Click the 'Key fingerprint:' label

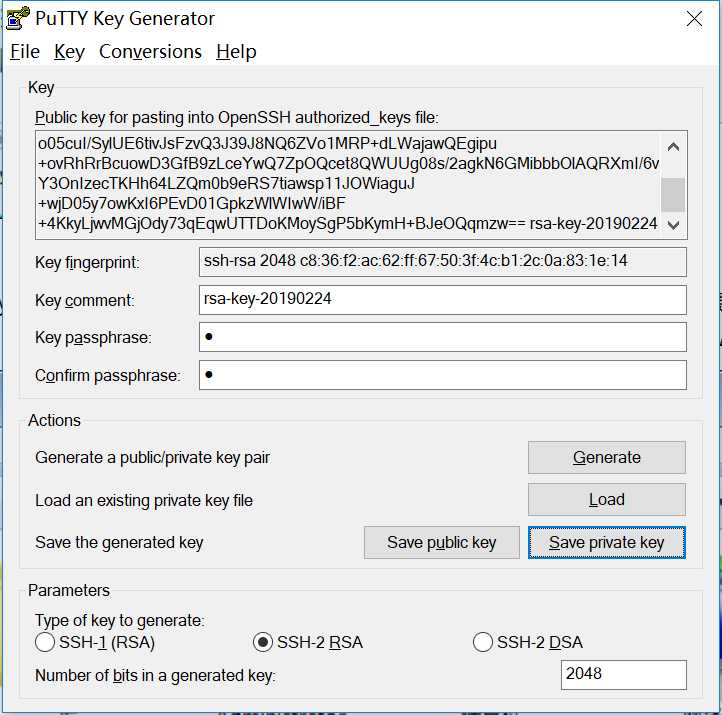coord(87,262)
